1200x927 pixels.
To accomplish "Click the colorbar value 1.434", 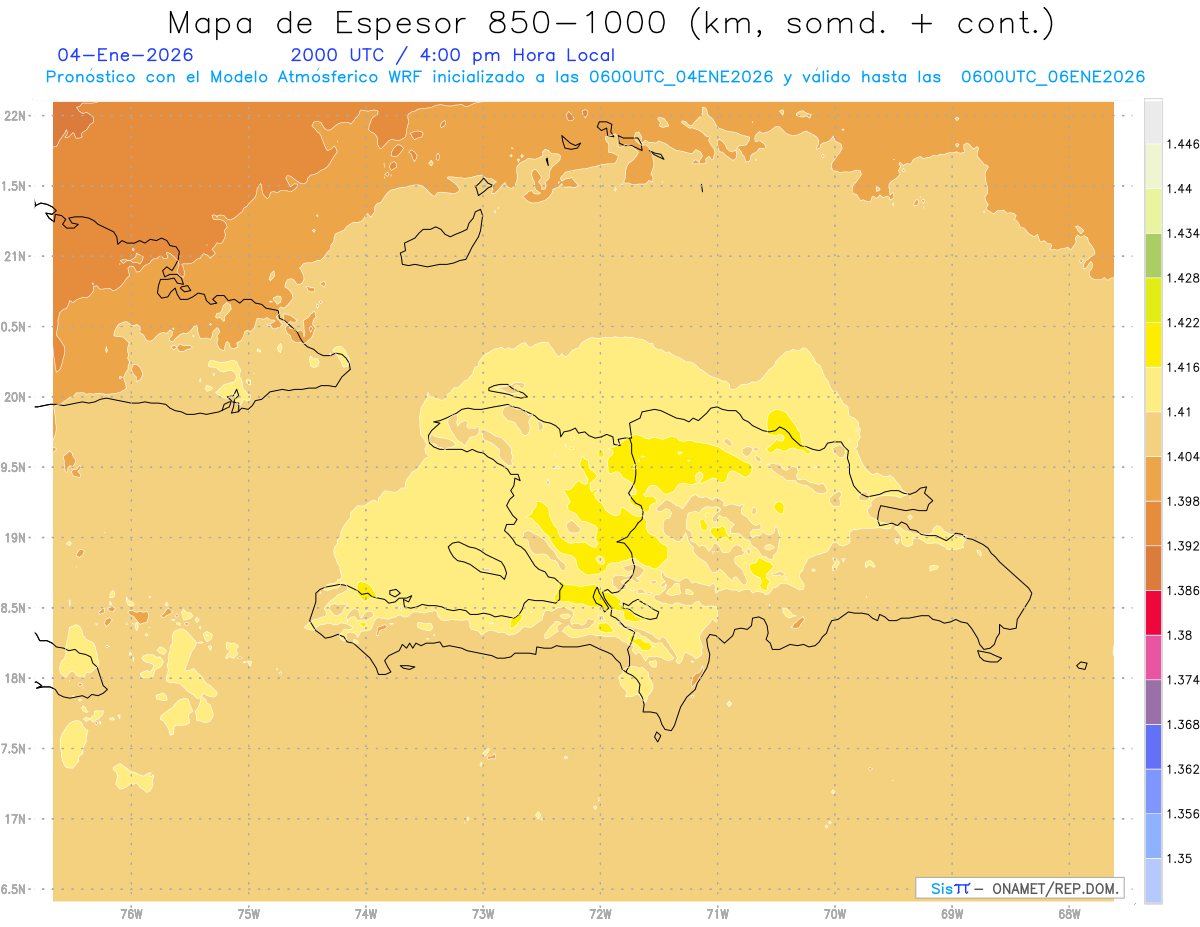I will coord(1183,233).
